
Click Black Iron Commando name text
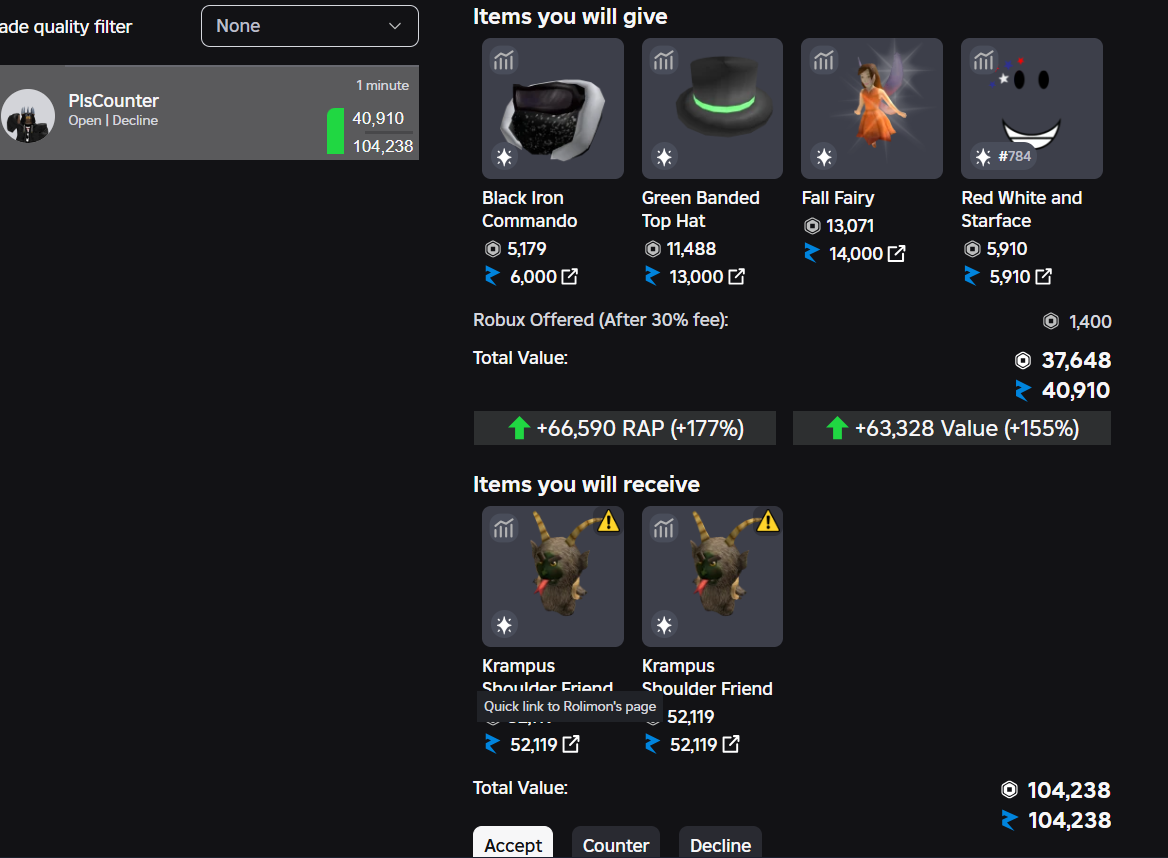pyautogui.click(x=530, y=209)
